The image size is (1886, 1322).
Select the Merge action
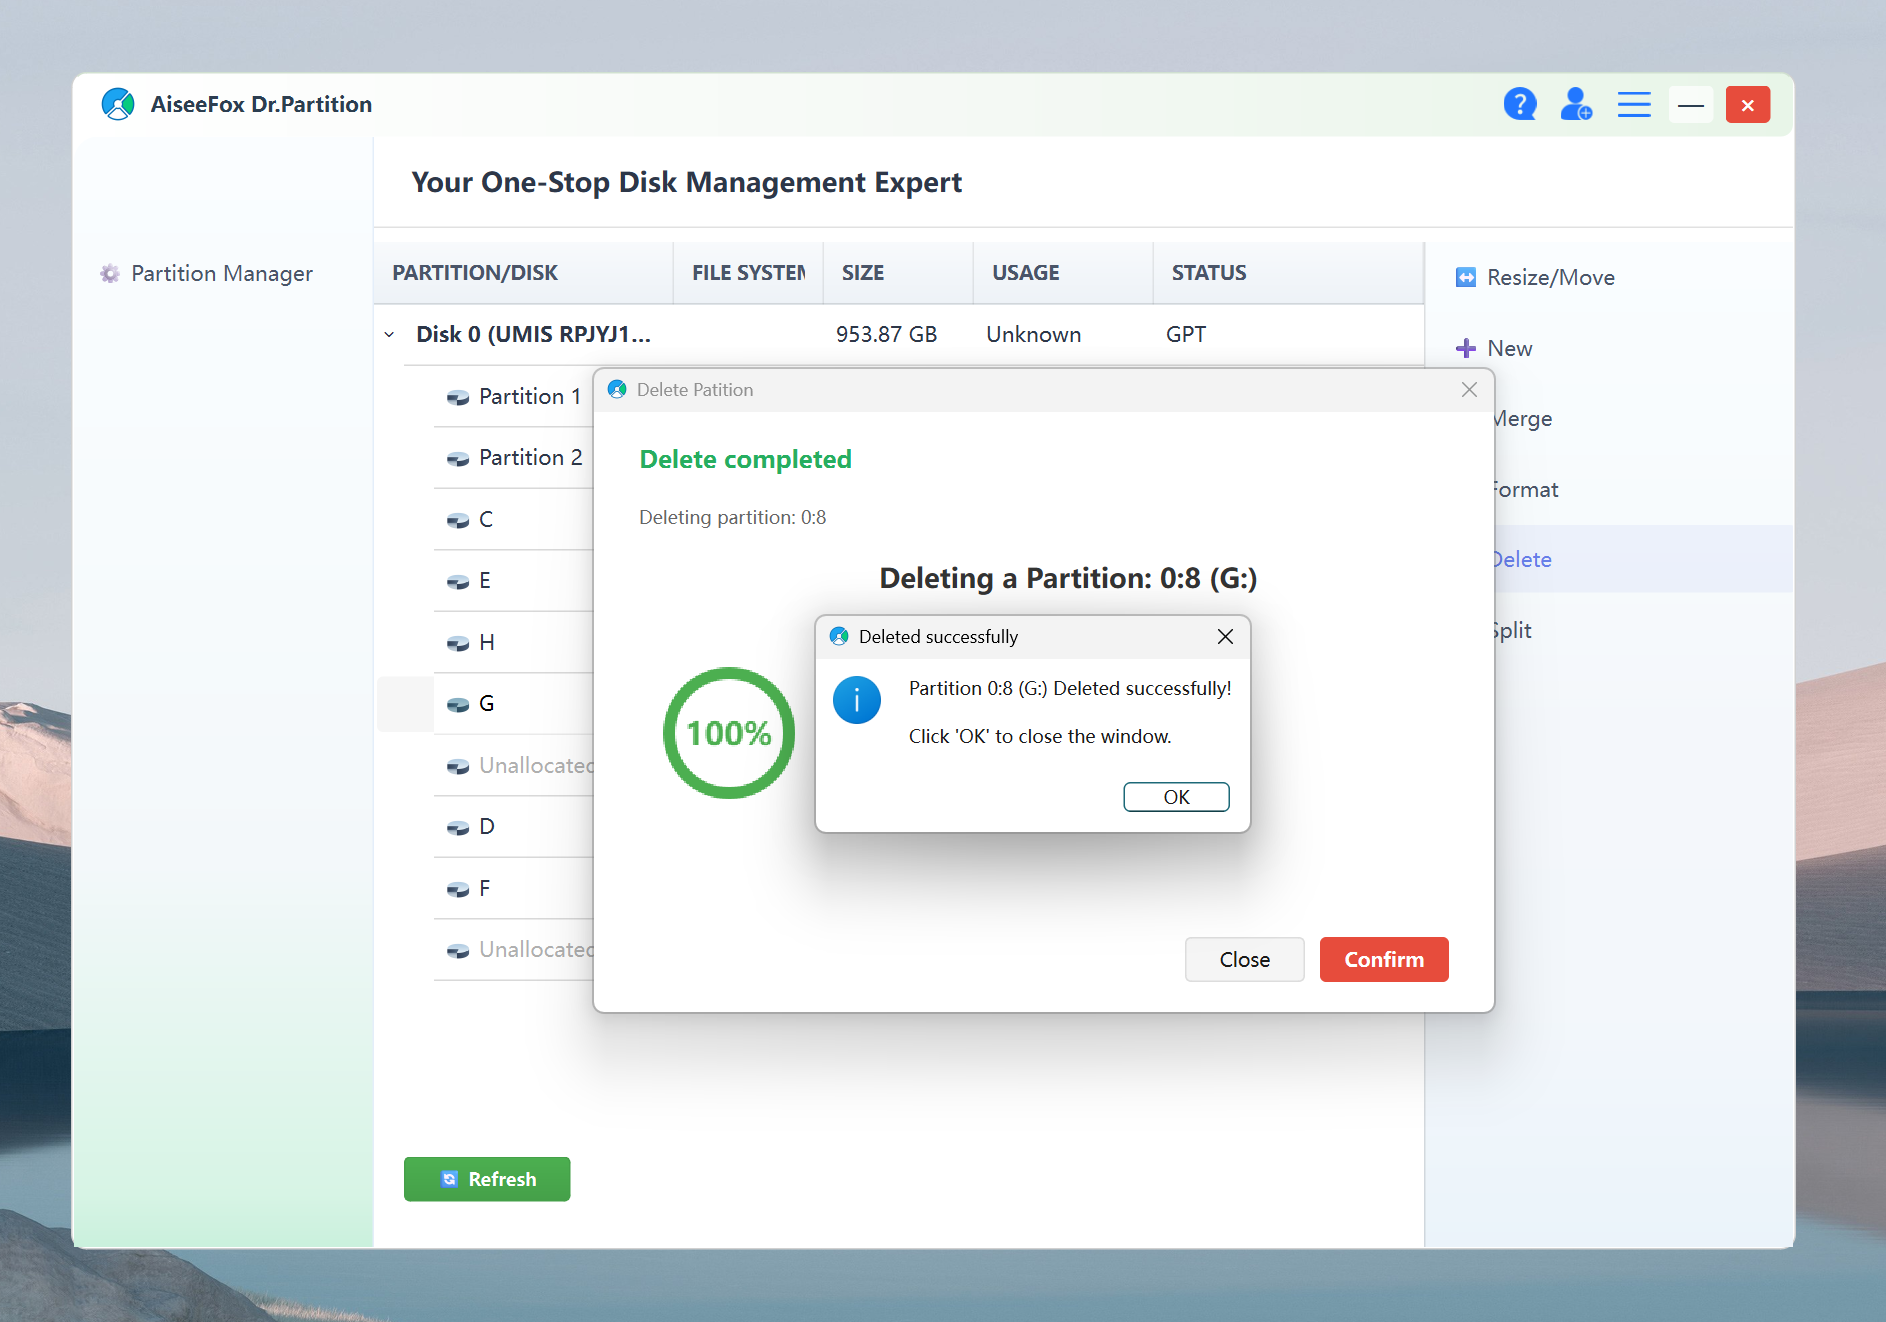pyautogui.click(x=1524, y=419)
